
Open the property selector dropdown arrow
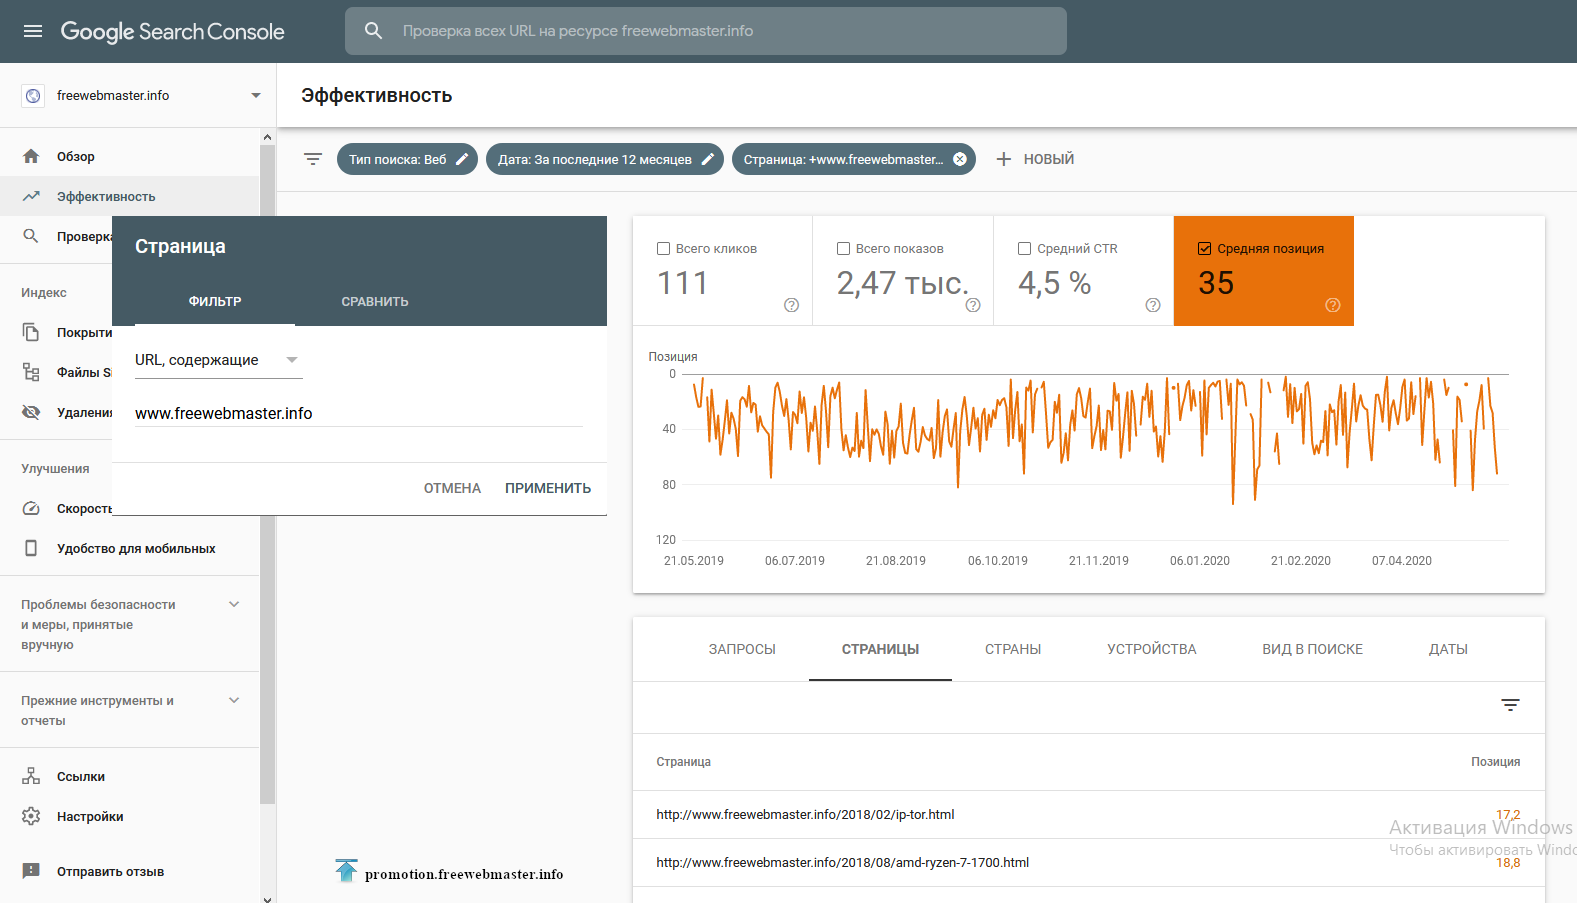click(x=256, y=96)
